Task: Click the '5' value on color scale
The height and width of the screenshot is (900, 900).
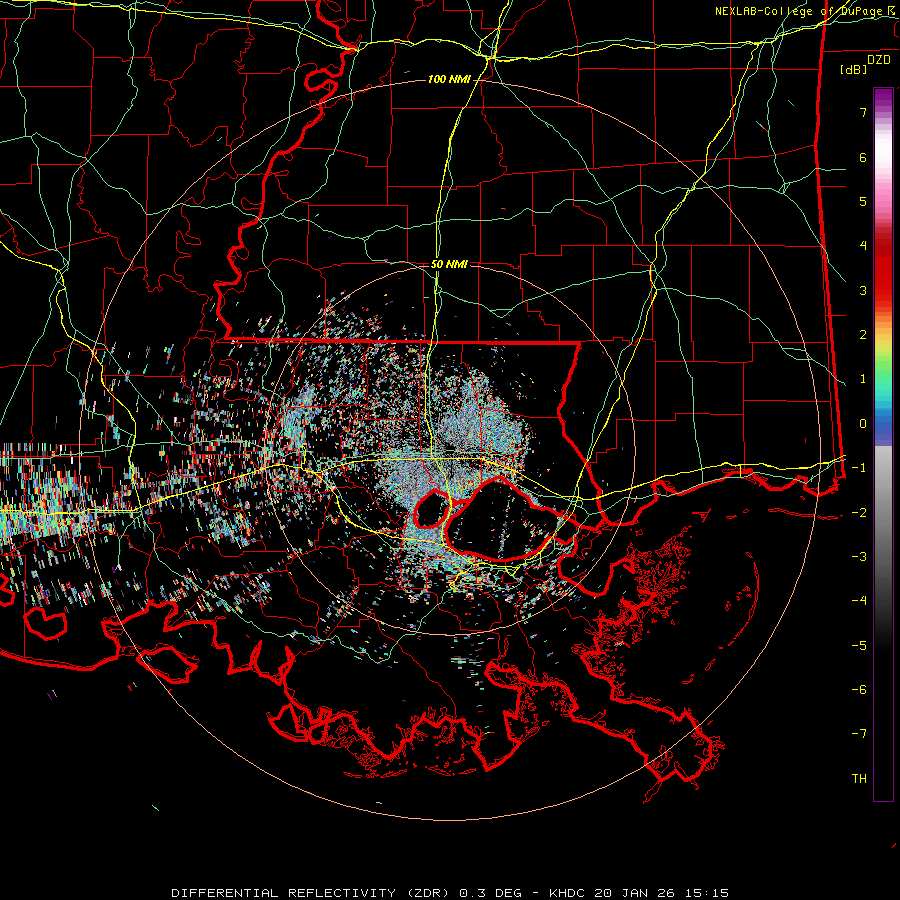Action: coord(863,201)
